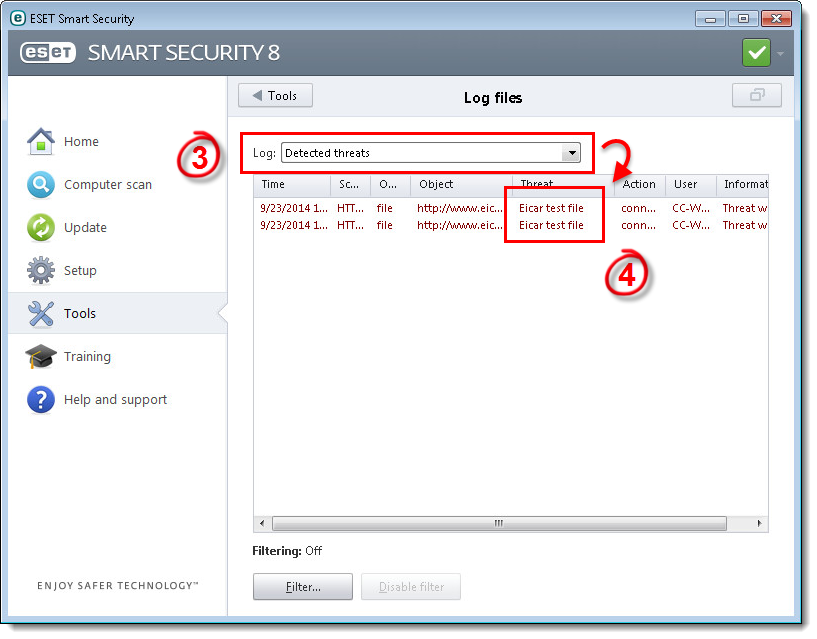Click the Training graduation cap icon
The width and height of the screenshot is (817, 639).
pos(41,357)
